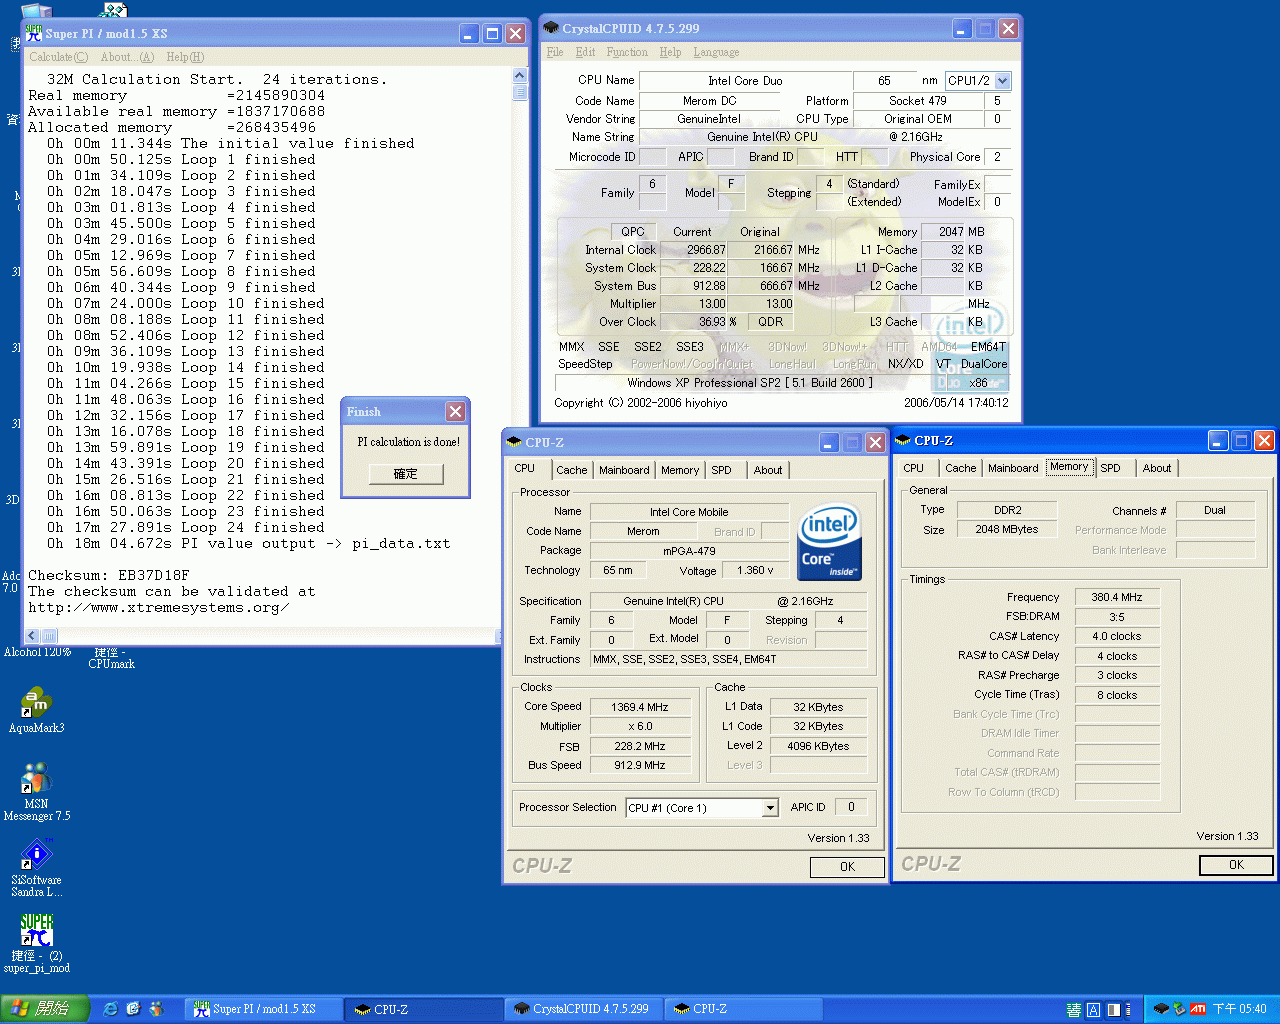Open the About..(A) menu in Super PI
Screen dimensions: 1280x1024
click(x=127, y=57)
